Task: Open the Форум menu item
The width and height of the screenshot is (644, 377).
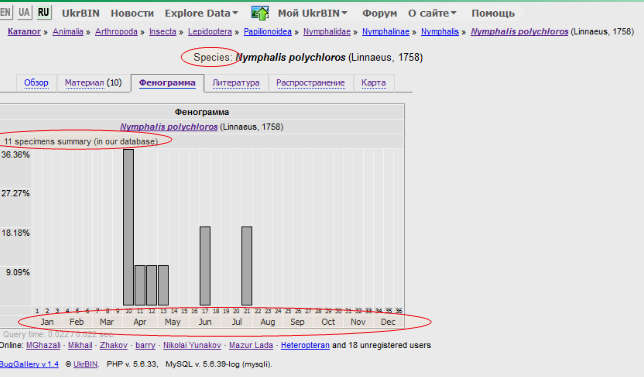Action: (x=380, y=13)
